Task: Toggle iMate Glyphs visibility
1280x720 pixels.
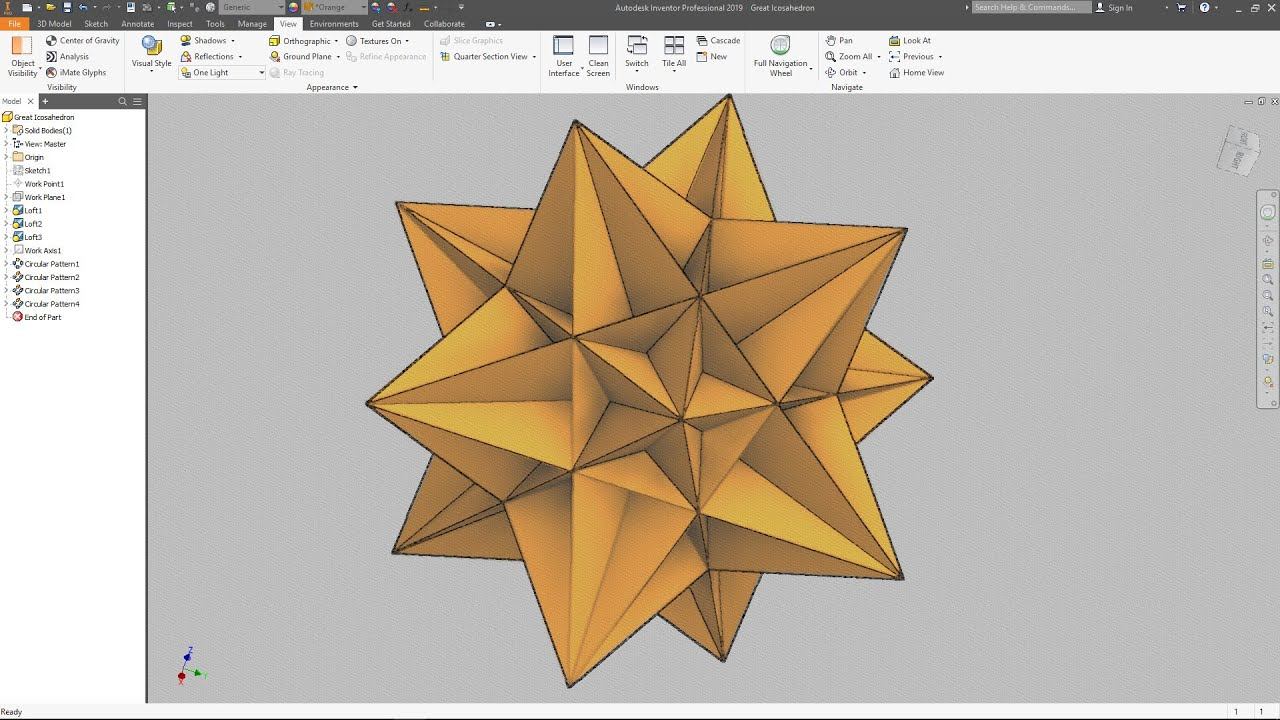Action: point(76,73)
